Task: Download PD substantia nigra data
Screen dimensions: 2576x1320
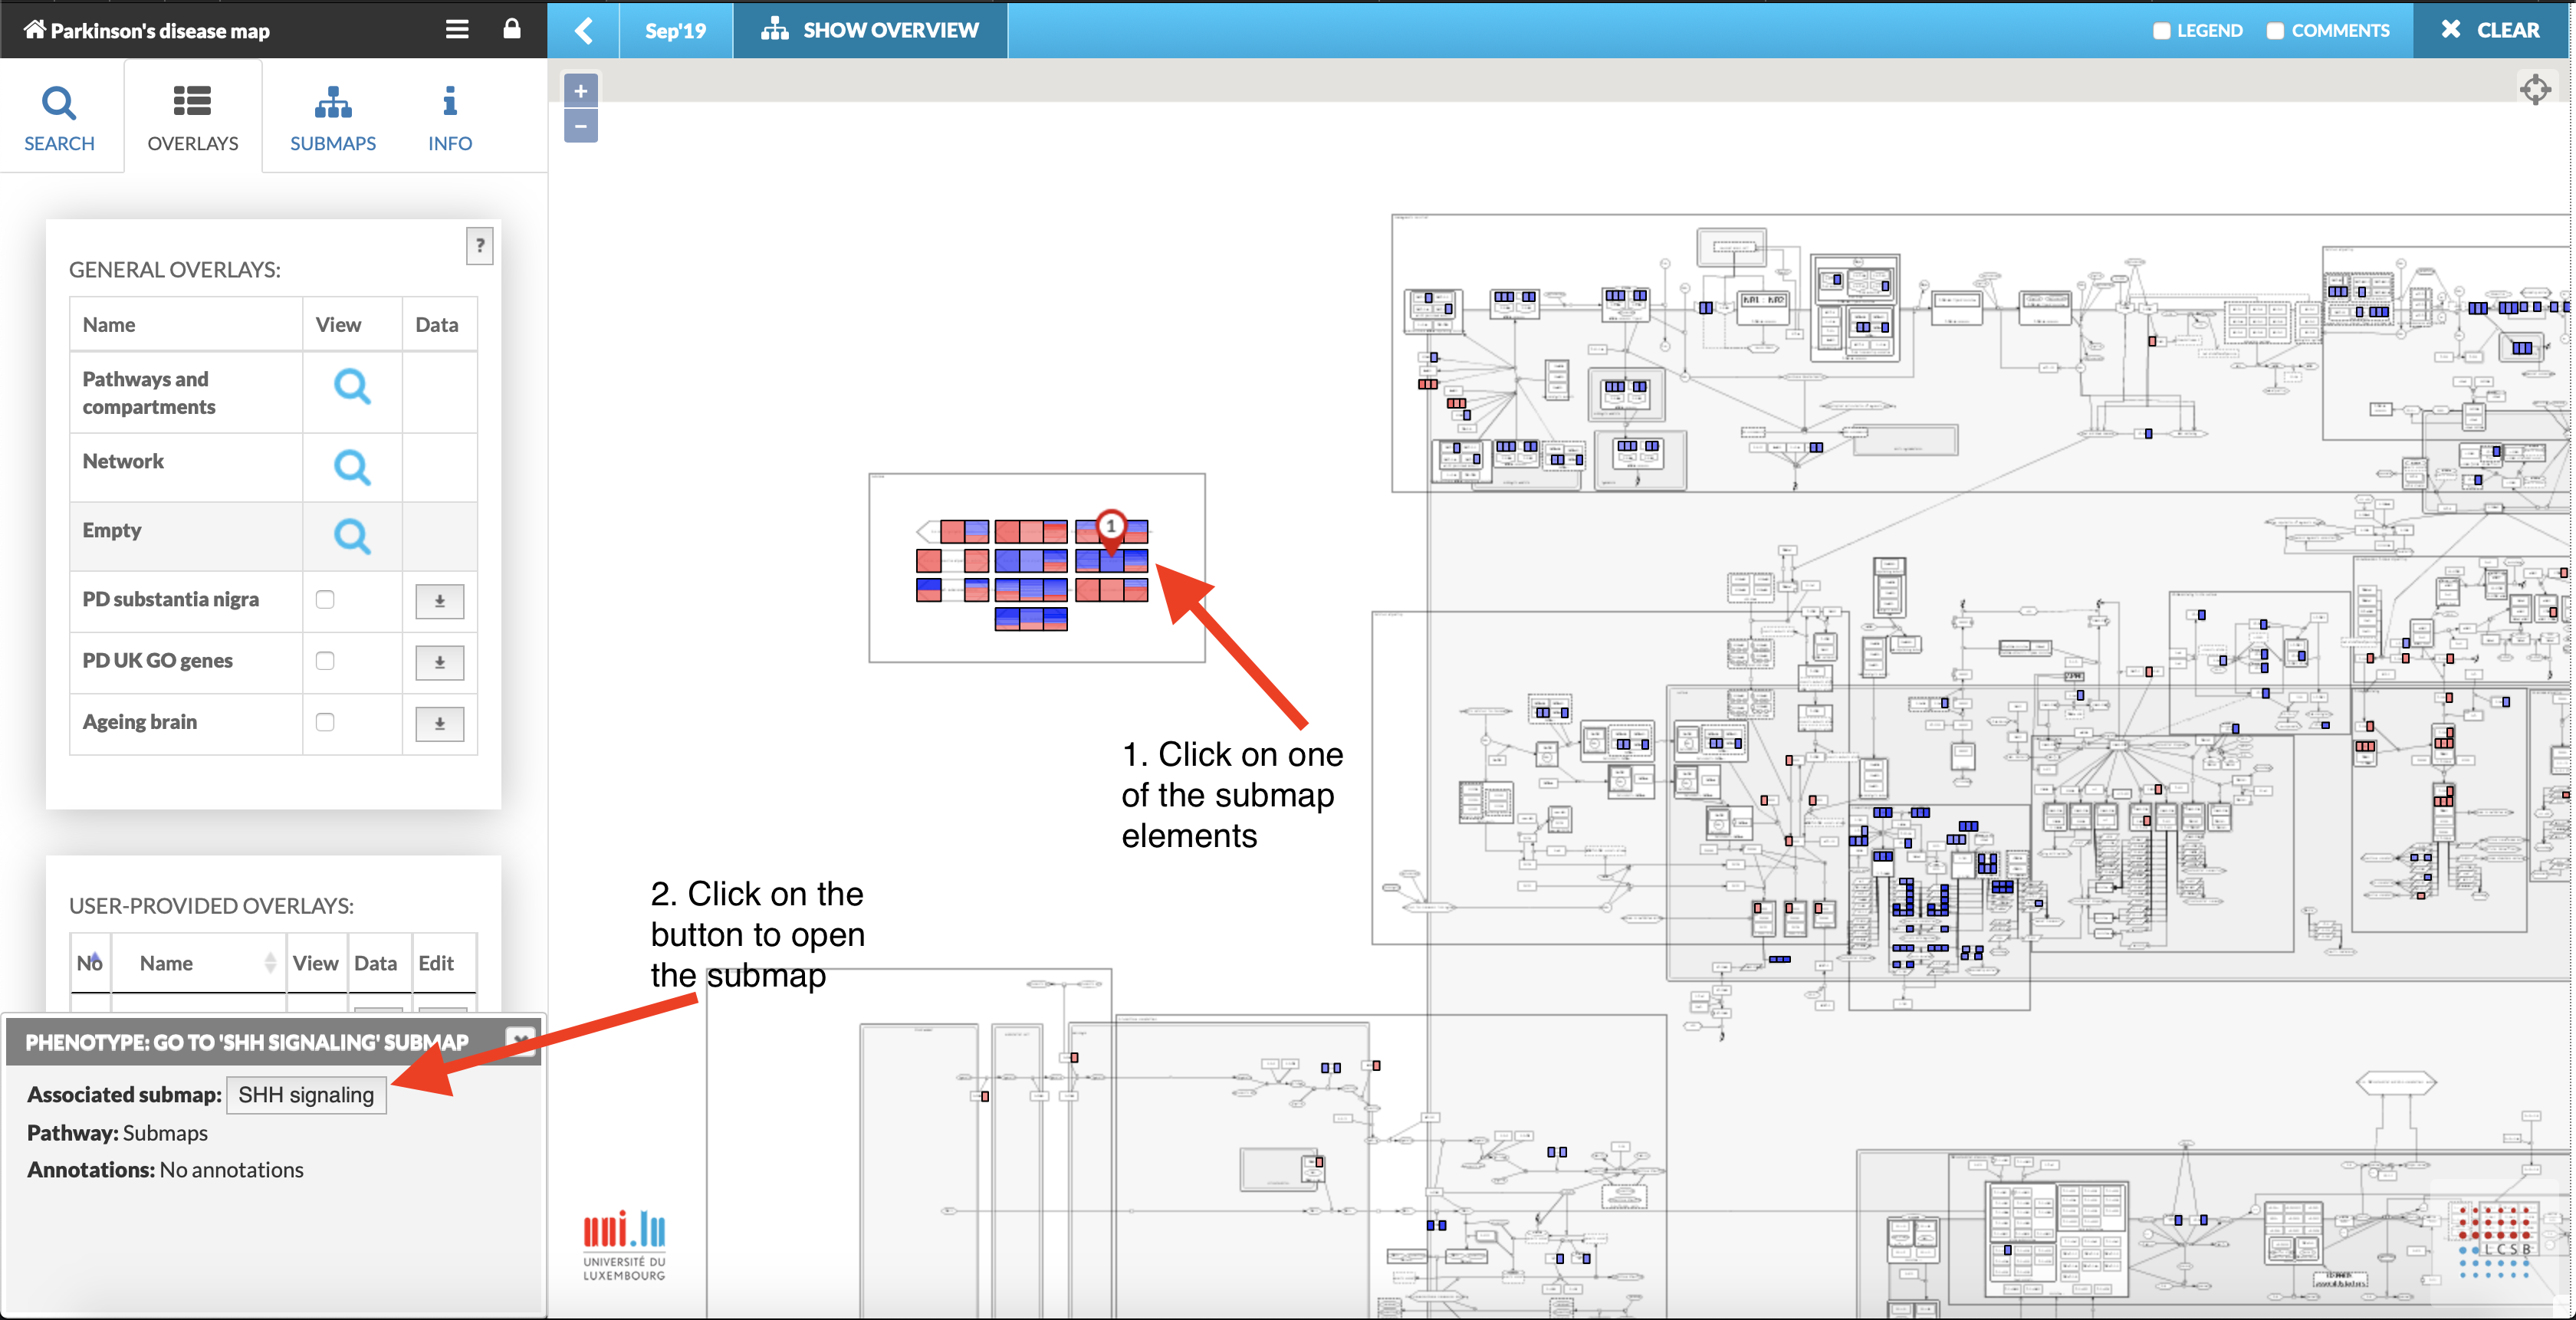Action: point(439,601)
